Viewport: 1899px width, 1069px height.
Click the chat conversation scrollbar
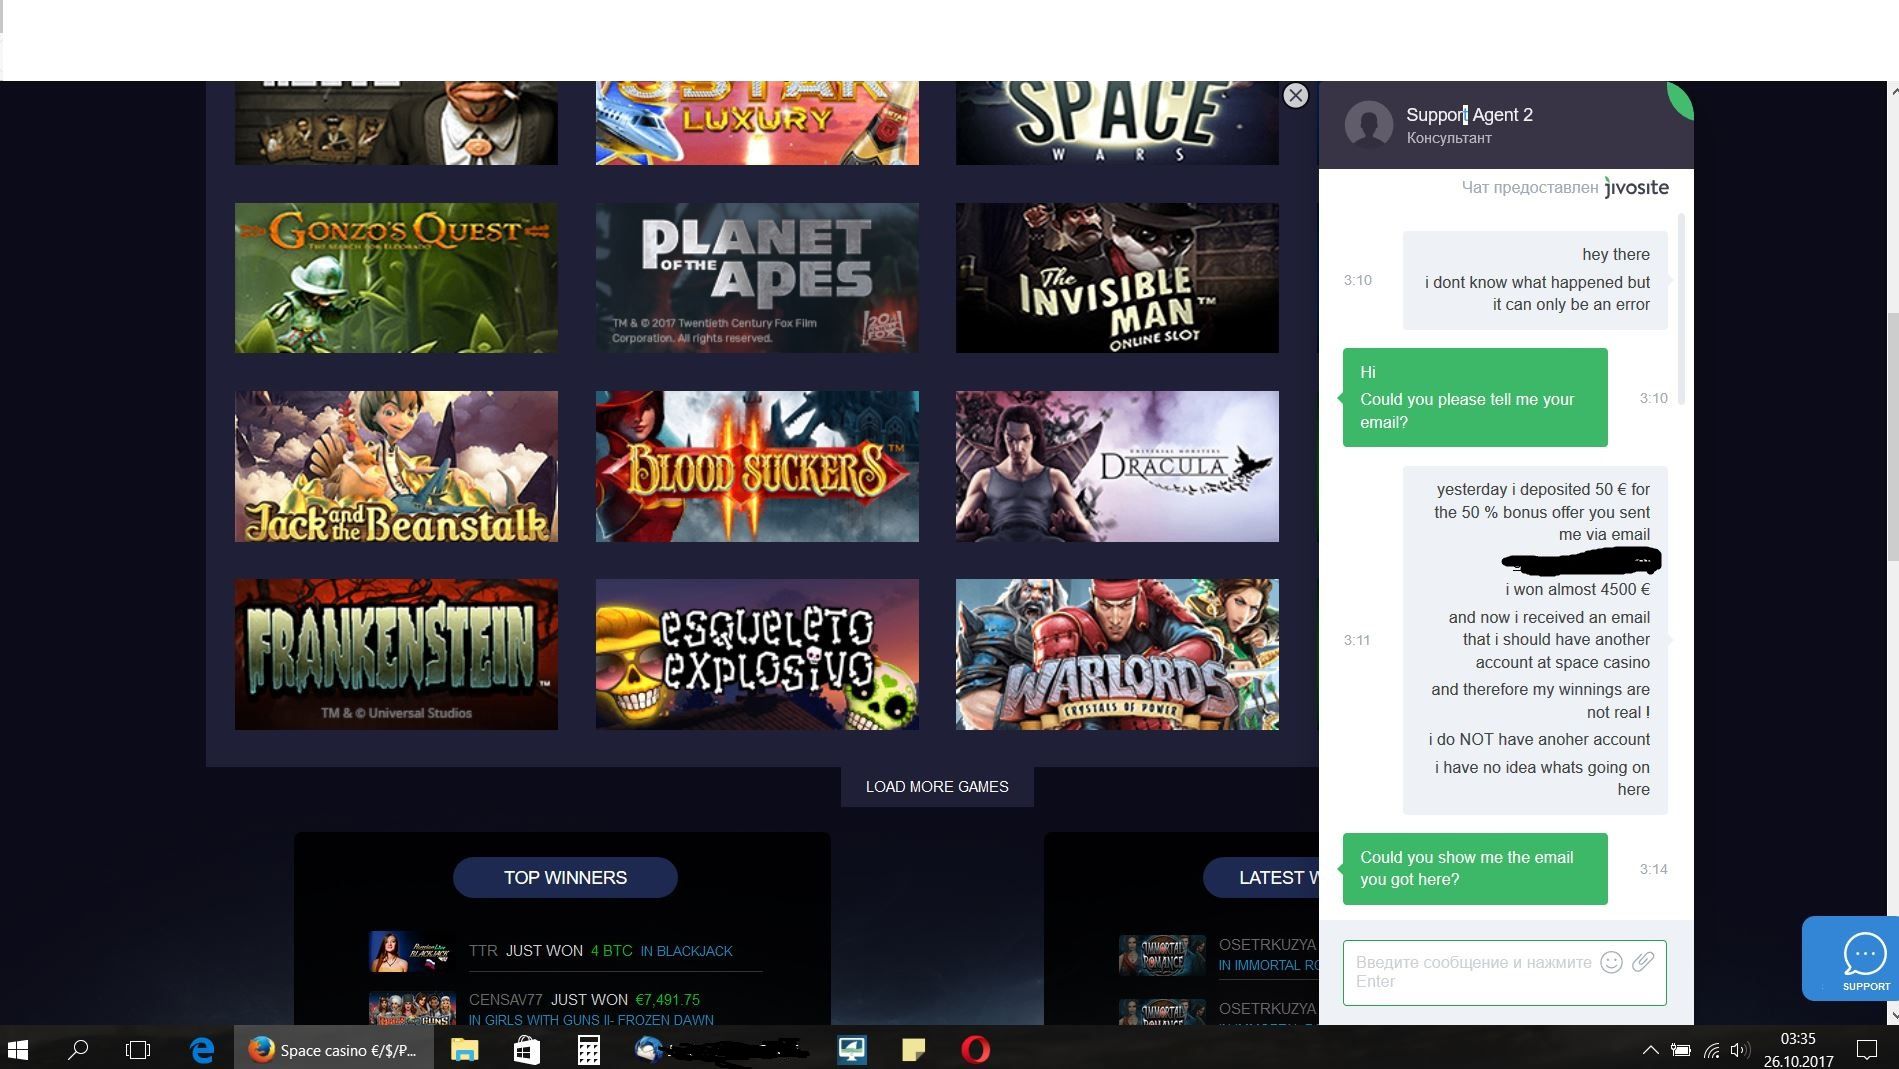[1681, 308]
